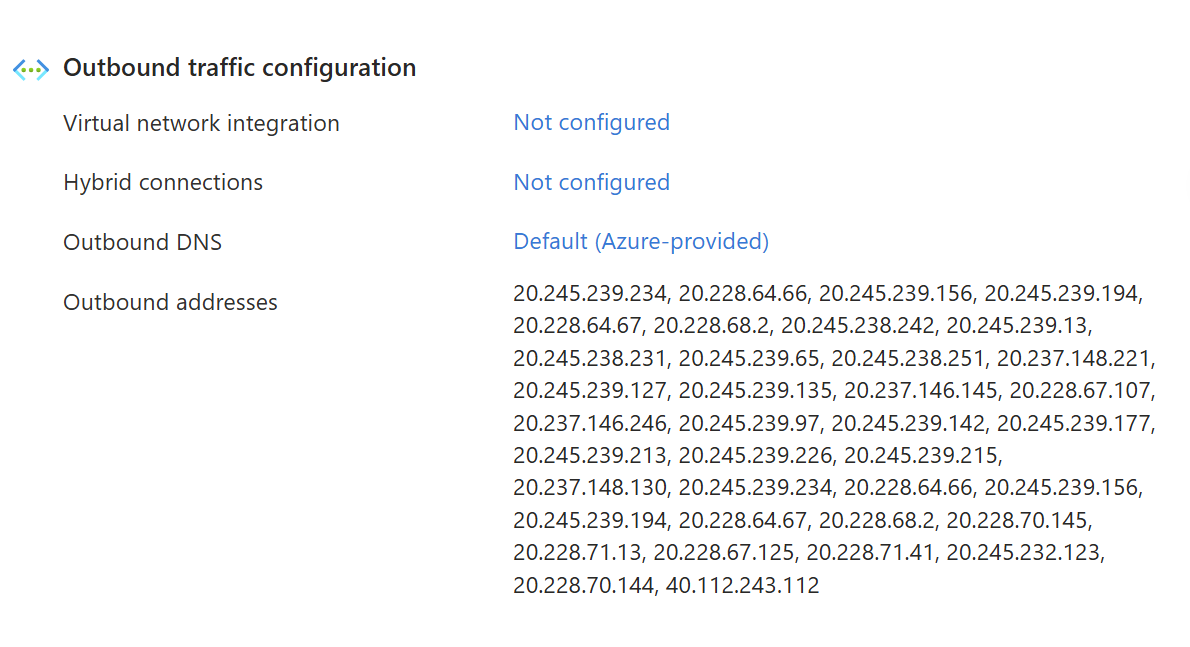Screen dimensions: 1190x647
Task: Click the address 20.237.146.246
Action: pyautogui.click(x=590, y=423)
